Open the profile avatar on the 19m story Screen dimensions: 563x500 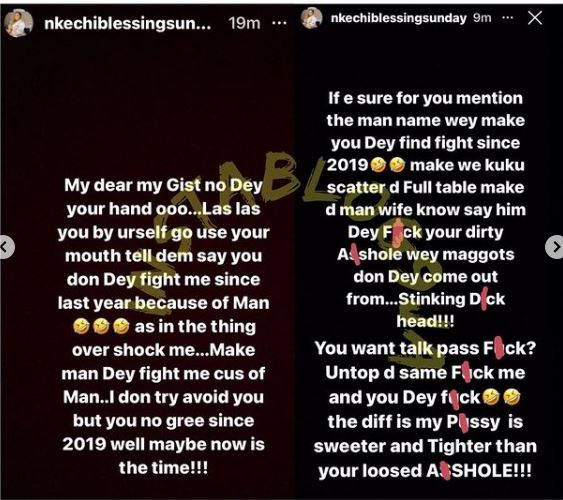18,23
